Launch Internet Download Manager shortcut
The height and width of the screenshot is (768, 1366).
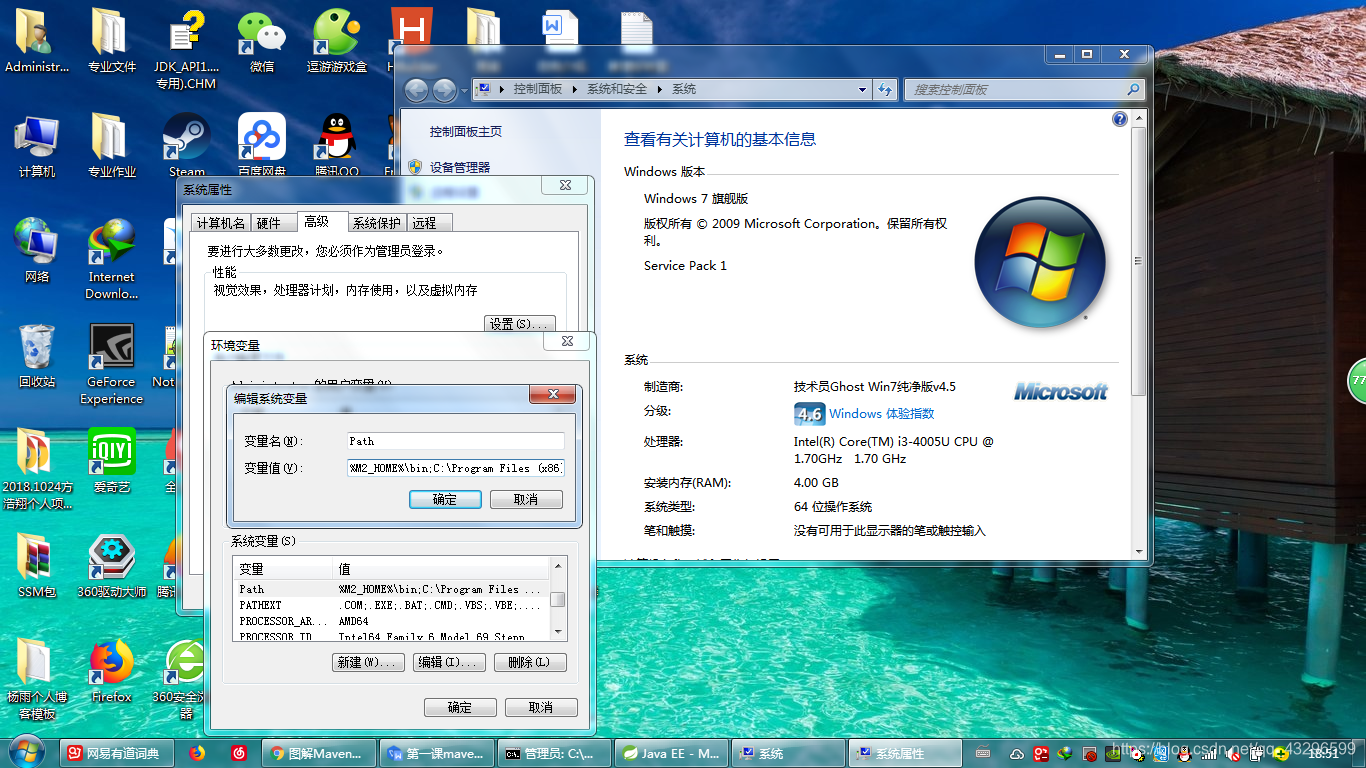point(112,260)
